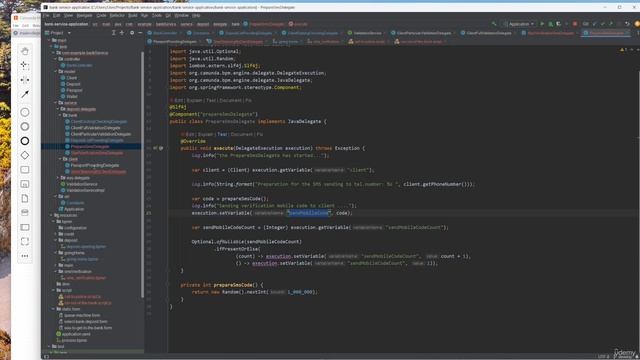The width and height of the screenshot is (640, 360).
Task: Add a dashed group frame from palette
Action: (x=25, y=241)
